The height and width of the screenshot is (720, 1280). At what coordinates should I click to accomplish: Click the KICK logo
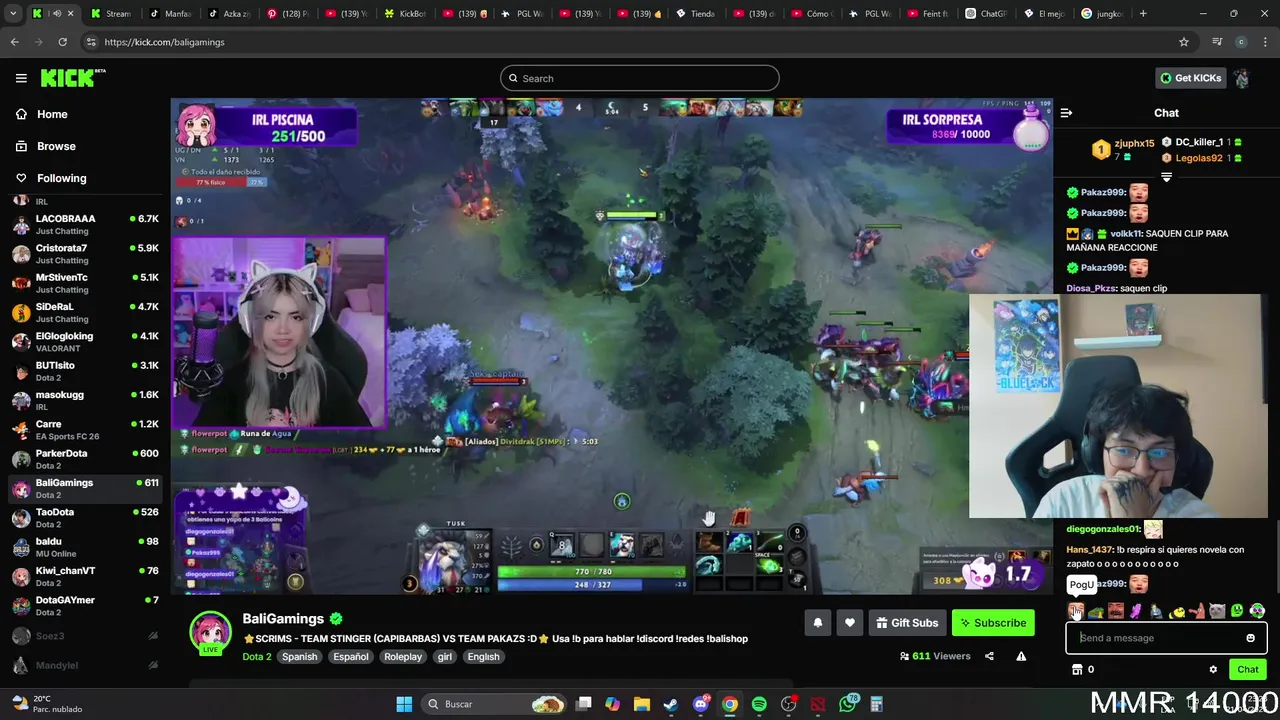[x=73, y=78]
